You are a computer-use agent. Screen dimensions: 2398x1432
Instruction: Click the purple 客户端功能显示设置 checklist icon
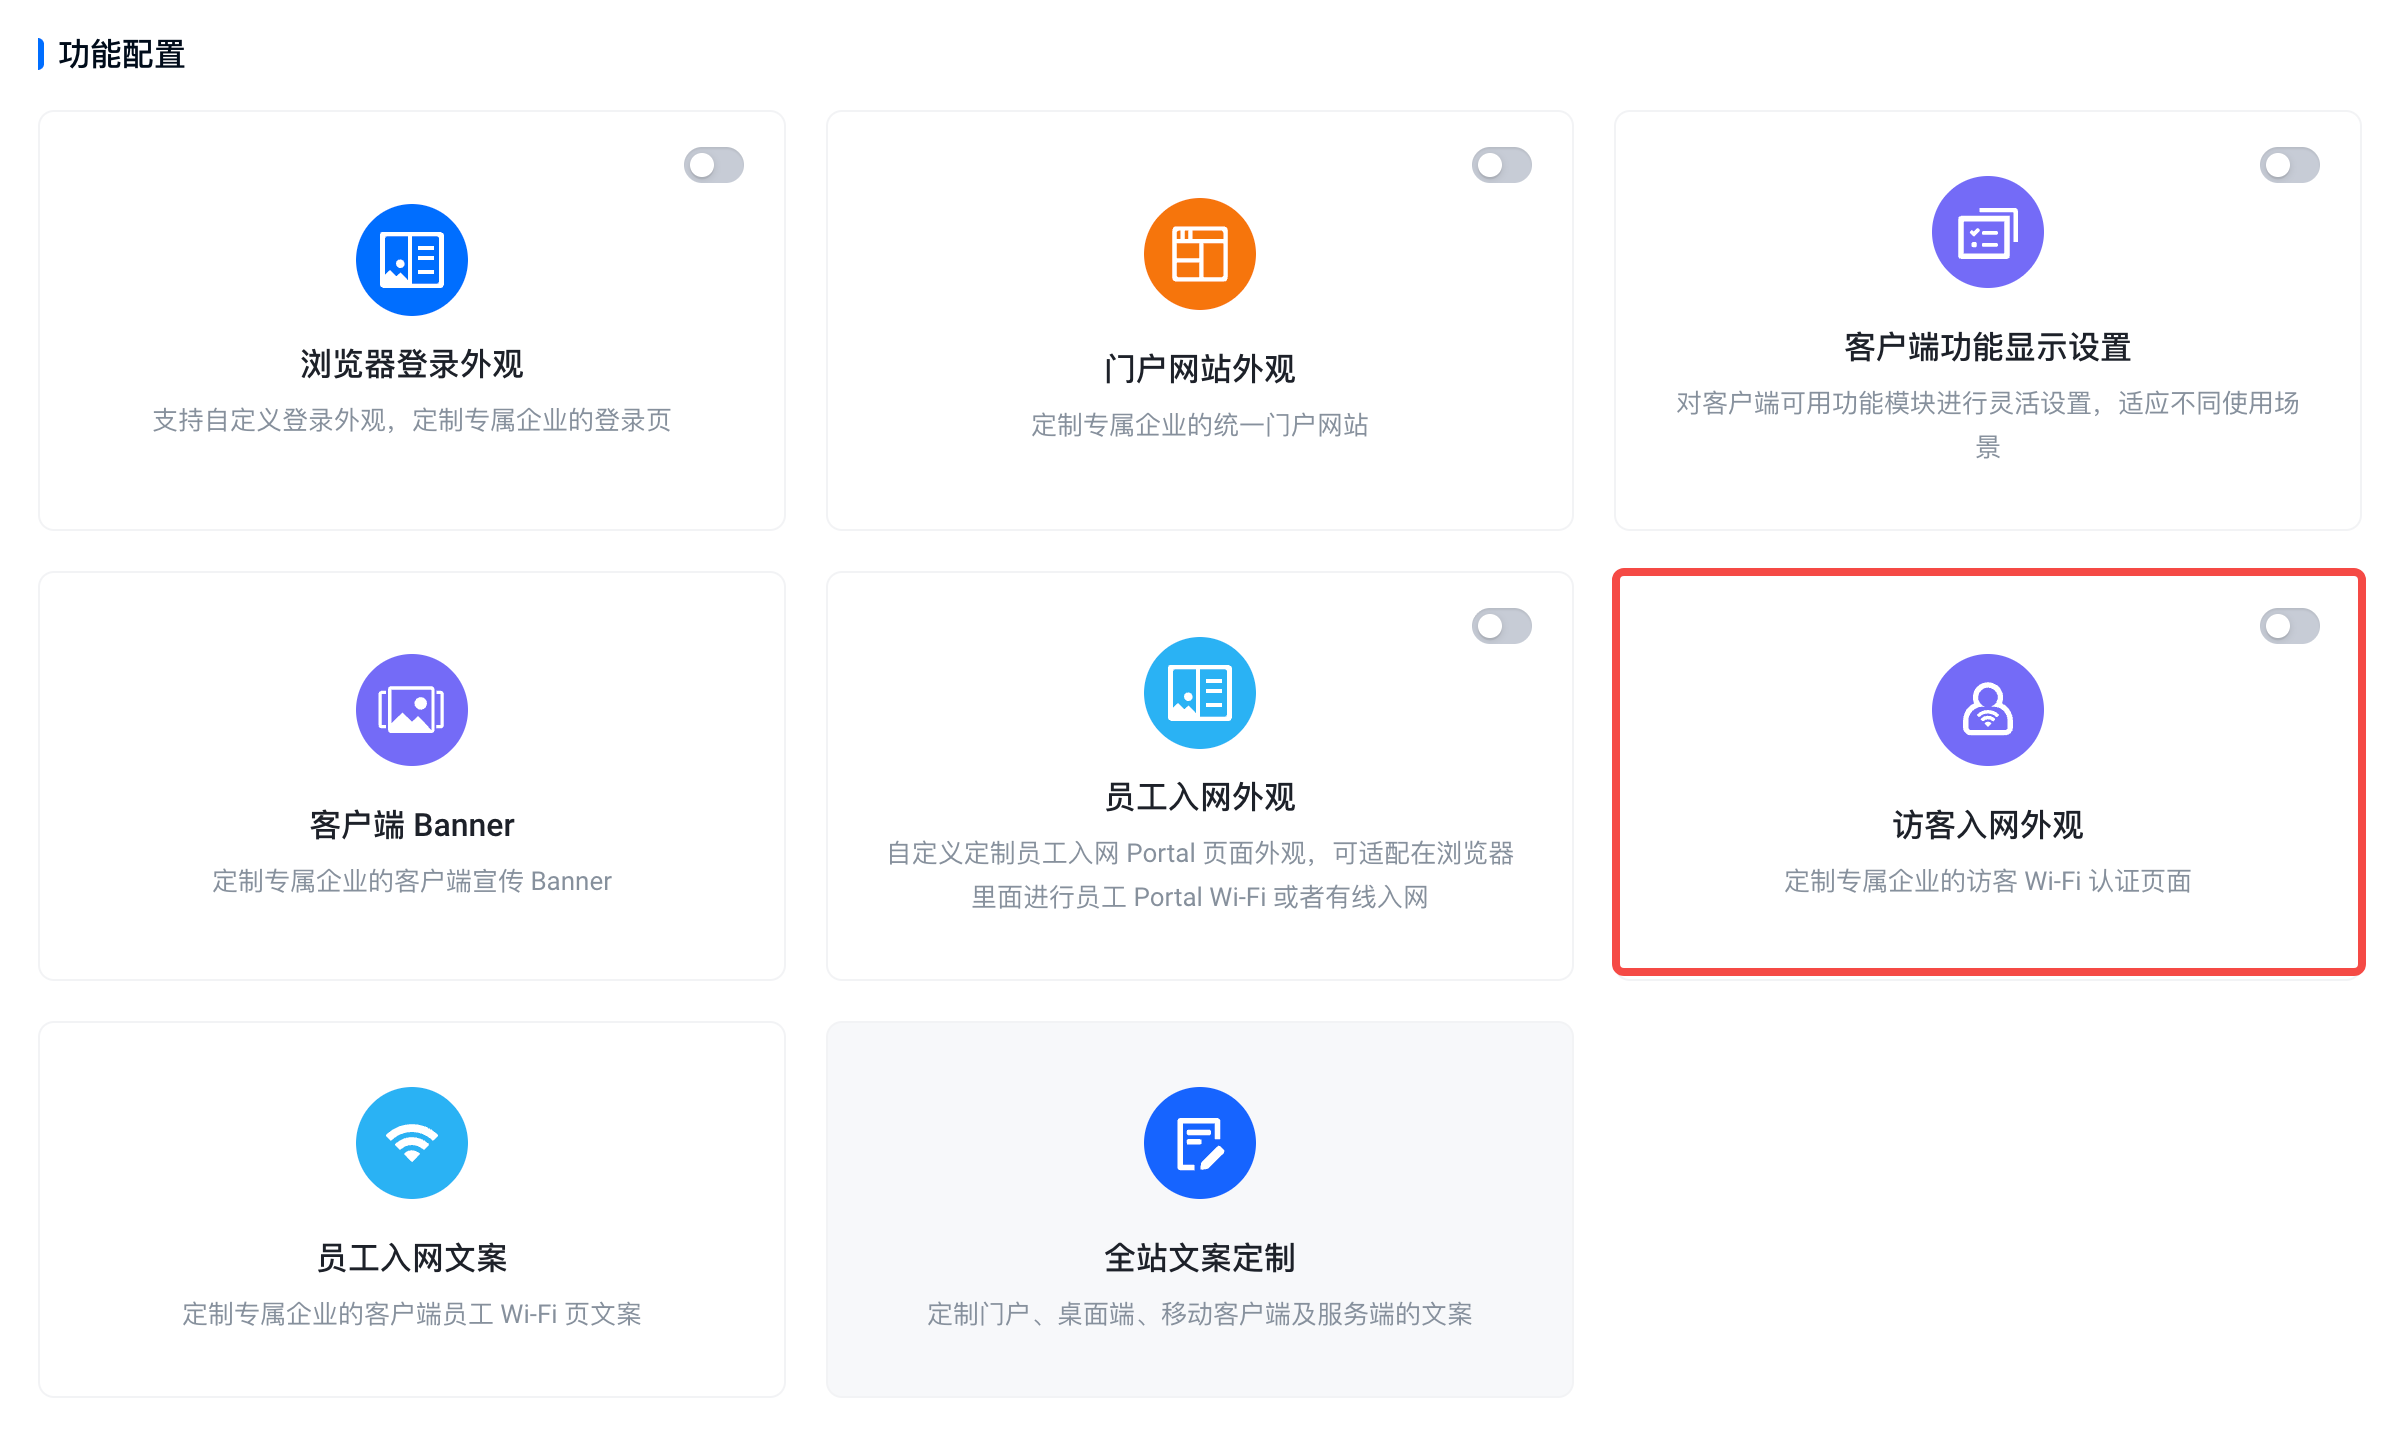pos(1987,232)
